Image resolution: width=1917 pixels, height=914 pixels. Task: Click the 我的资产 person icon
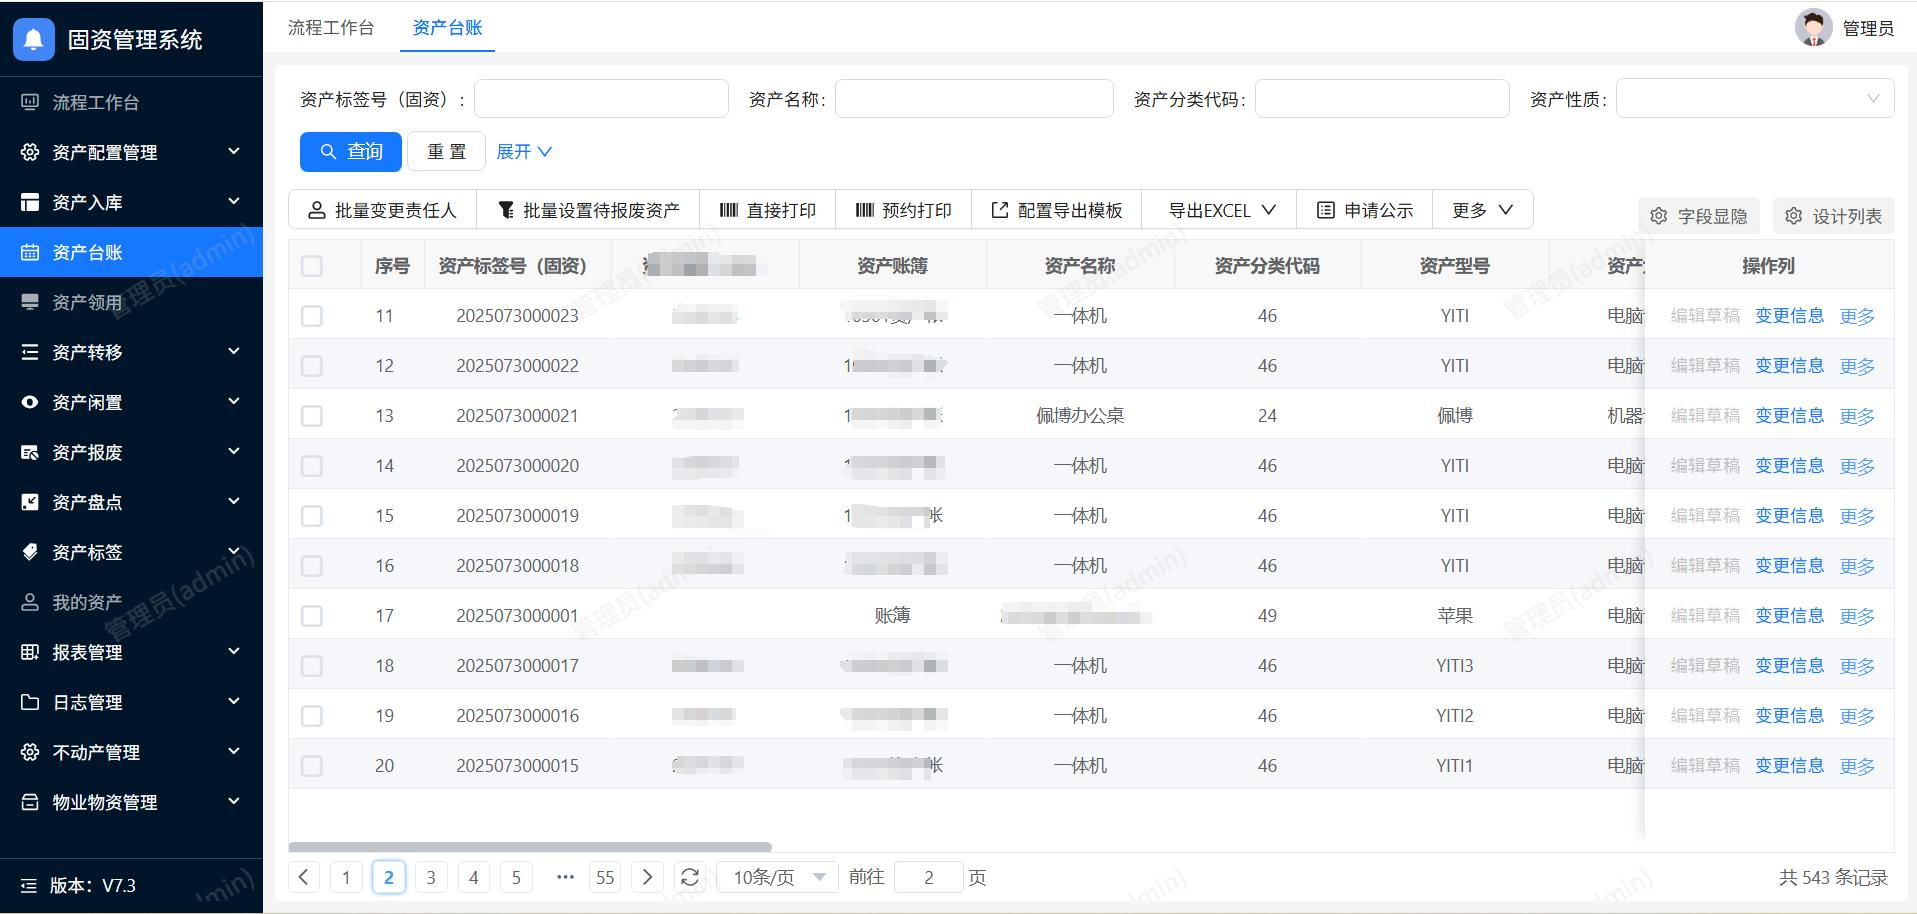coord(30,602)
